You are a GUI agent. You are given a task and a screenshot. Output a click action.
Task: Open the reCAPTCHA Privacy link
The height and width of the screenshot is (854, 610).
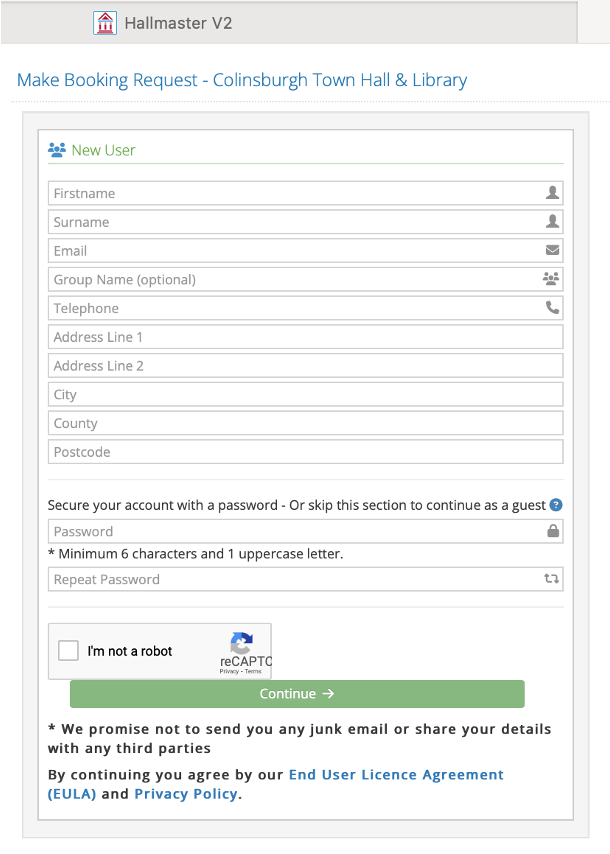pos(229,672)
